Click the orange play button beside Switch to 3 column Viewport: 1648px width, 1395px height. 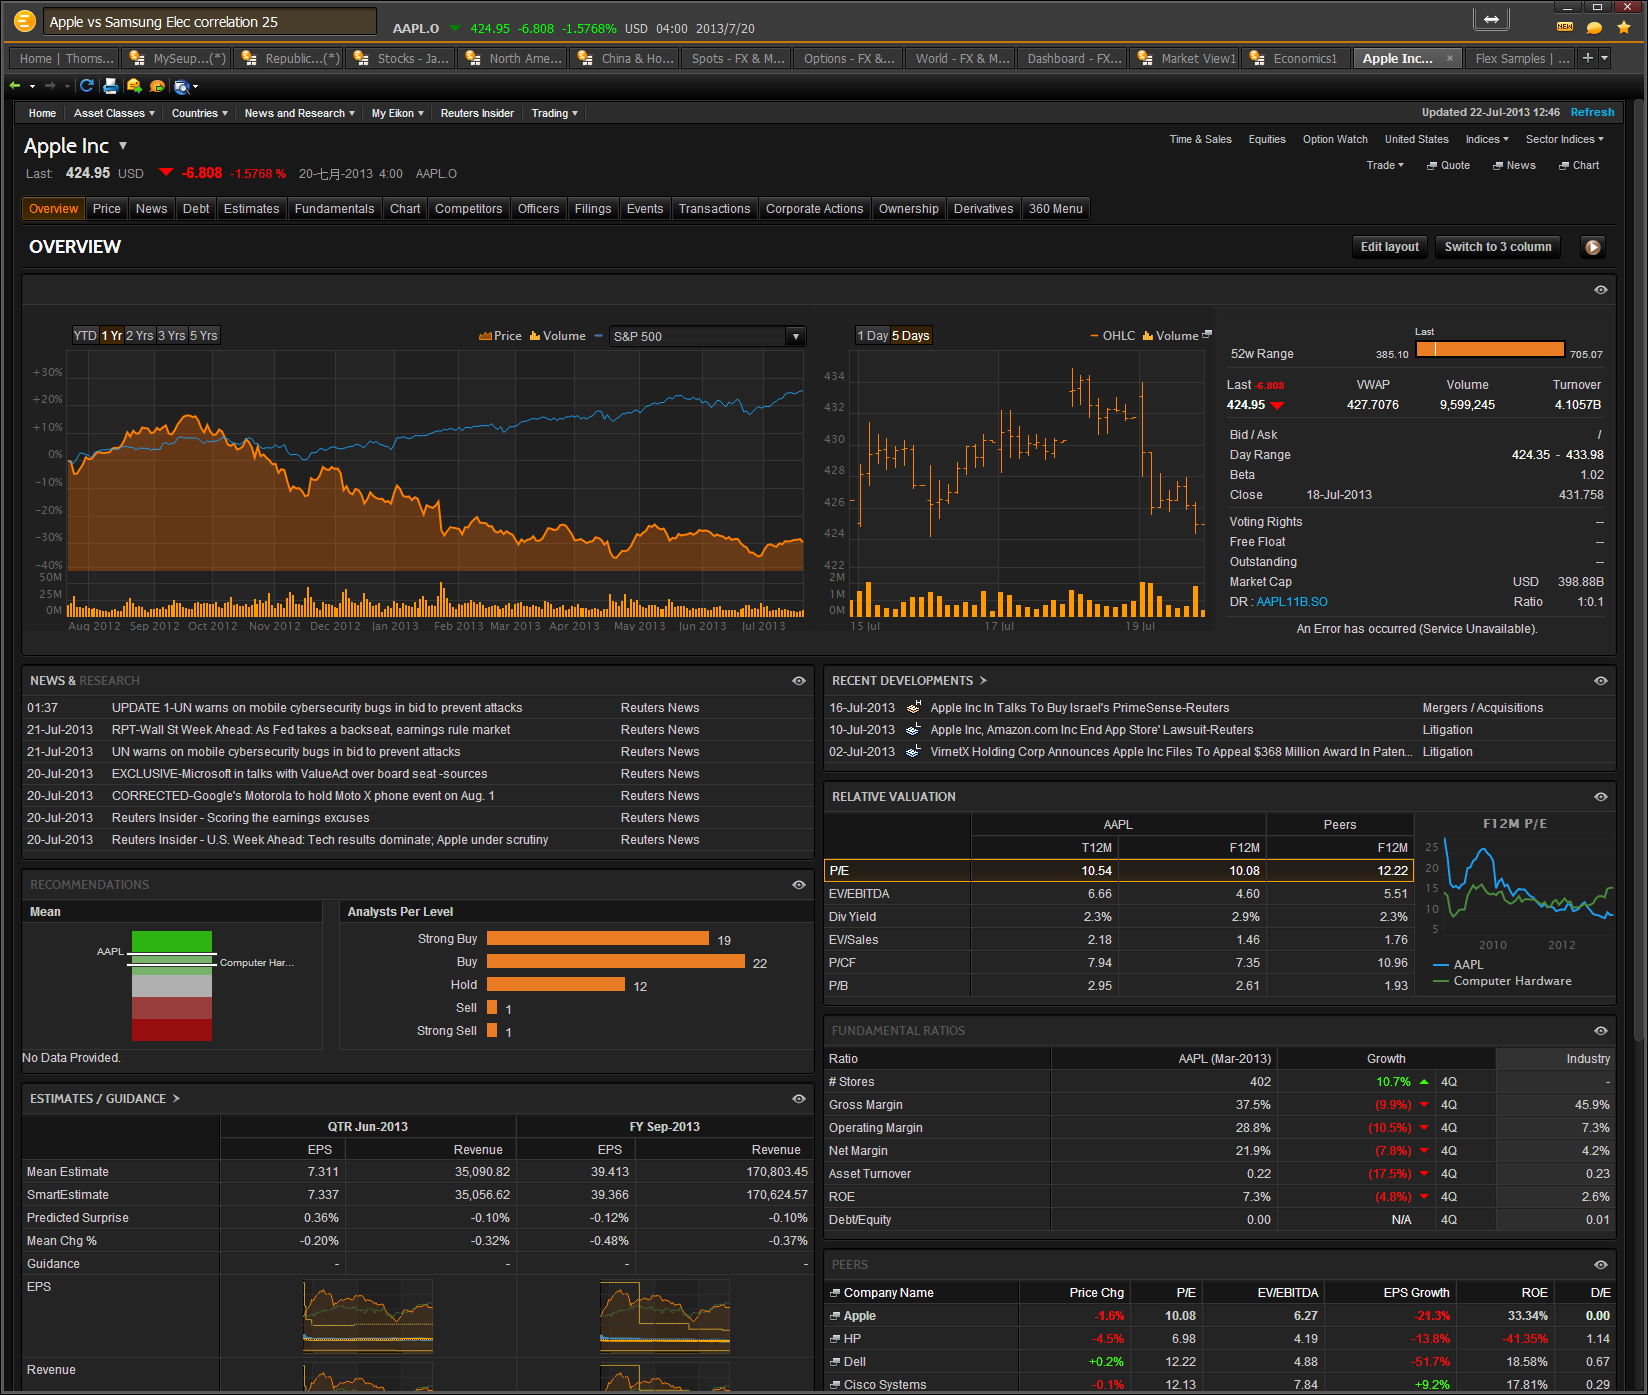[x=1593, y=247]
